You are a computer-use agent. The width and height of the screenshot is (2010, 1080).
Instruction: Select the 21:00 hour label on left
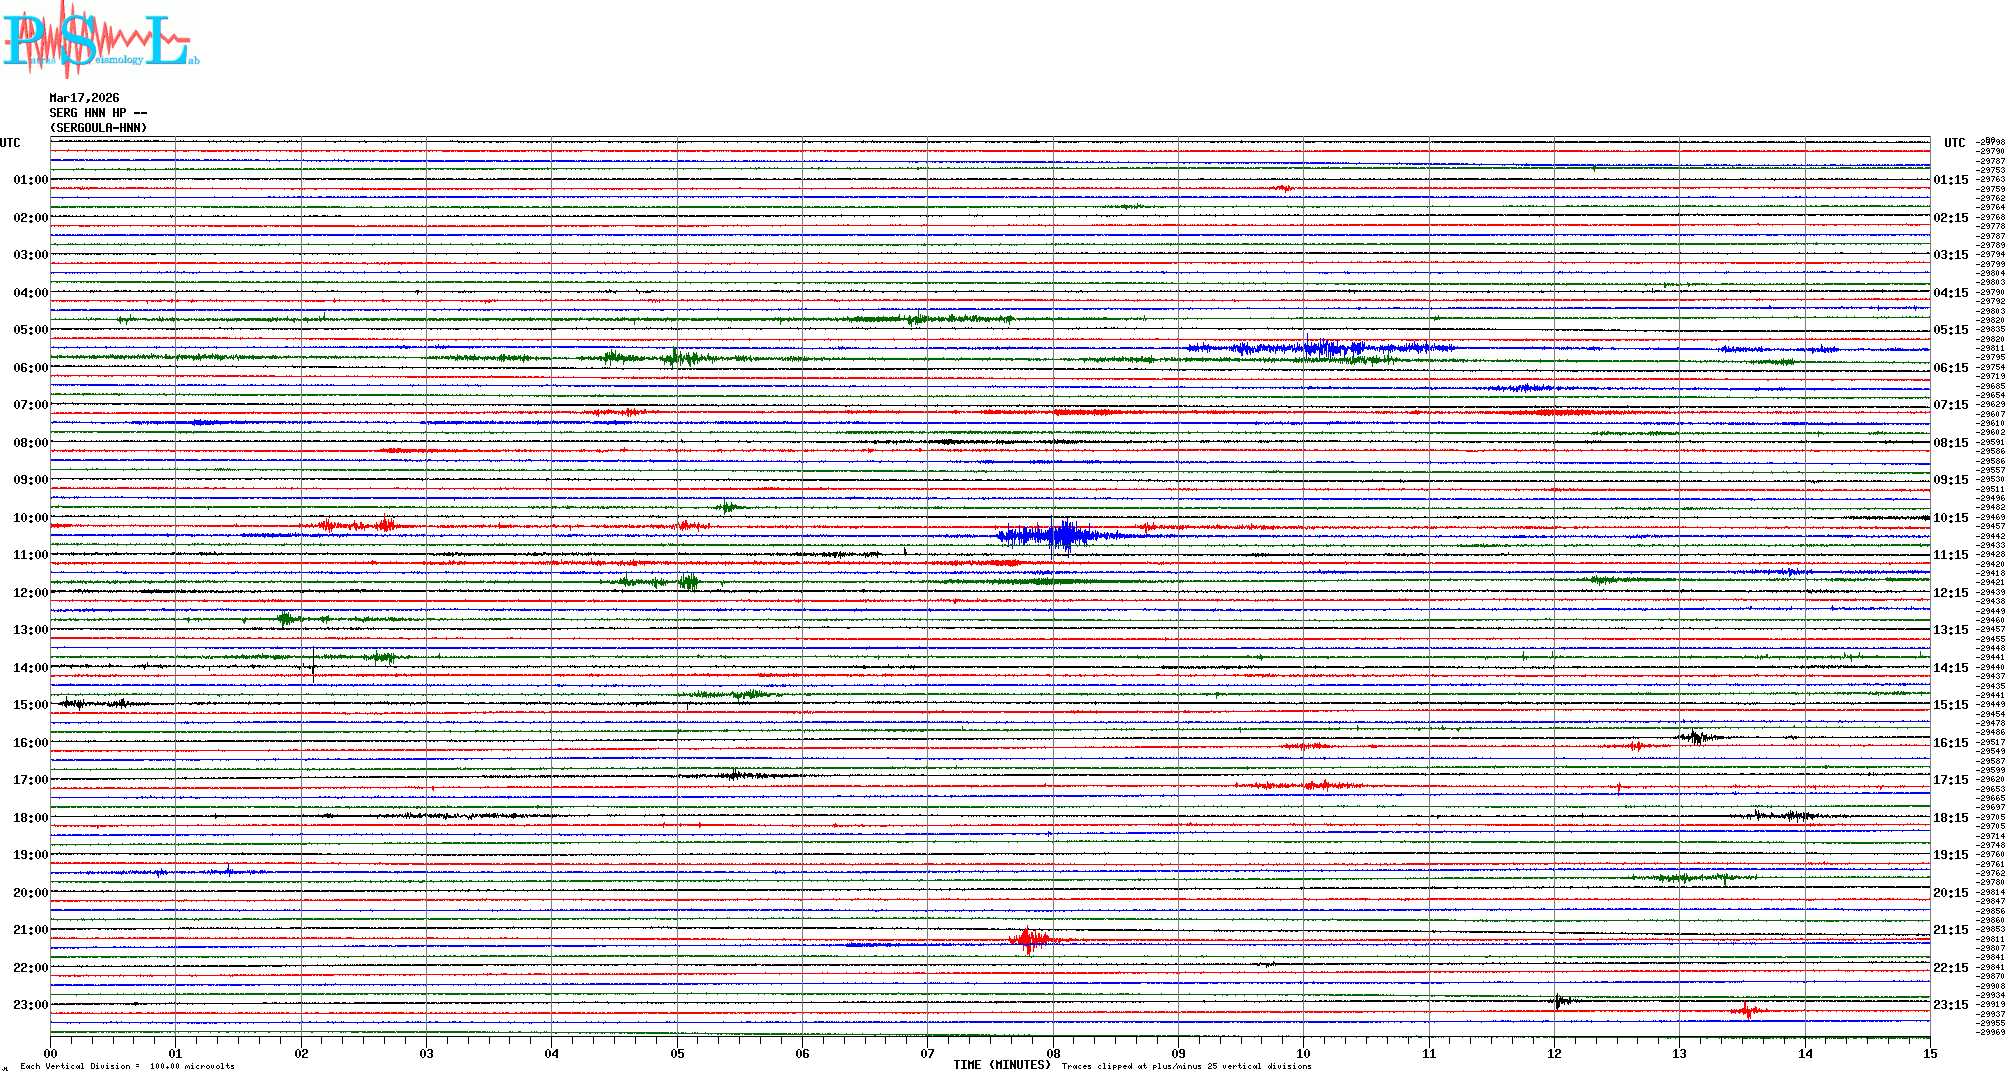coord(30,930)
